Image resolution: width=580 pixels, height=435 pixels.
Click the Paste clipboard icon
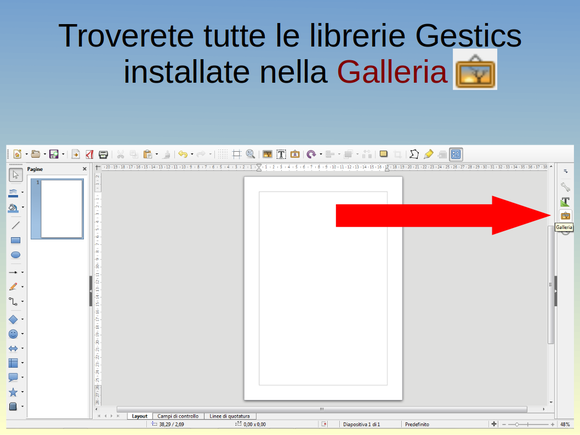(148, 154)
